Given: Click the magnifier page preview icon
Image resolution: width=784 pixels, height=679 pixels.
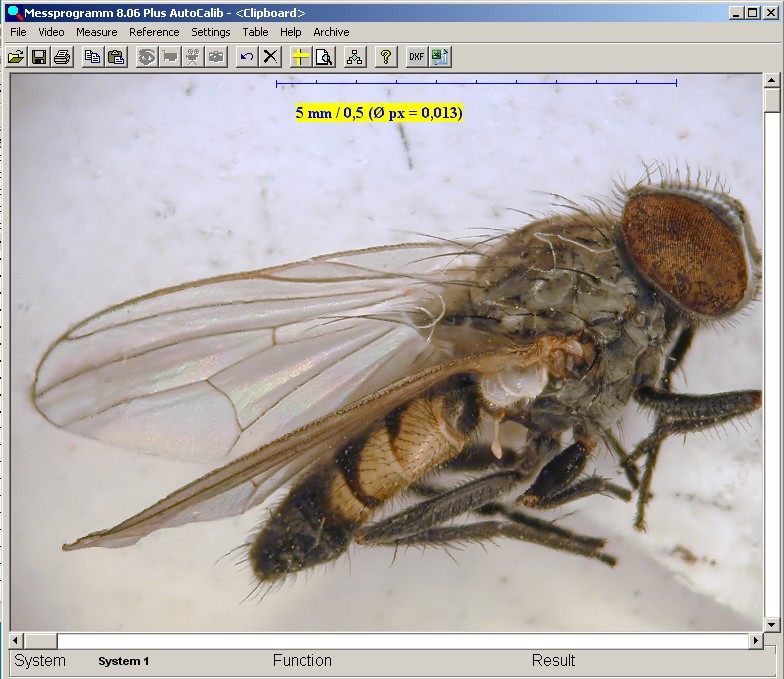Looking at the screenshot, I should coord(323,57).
